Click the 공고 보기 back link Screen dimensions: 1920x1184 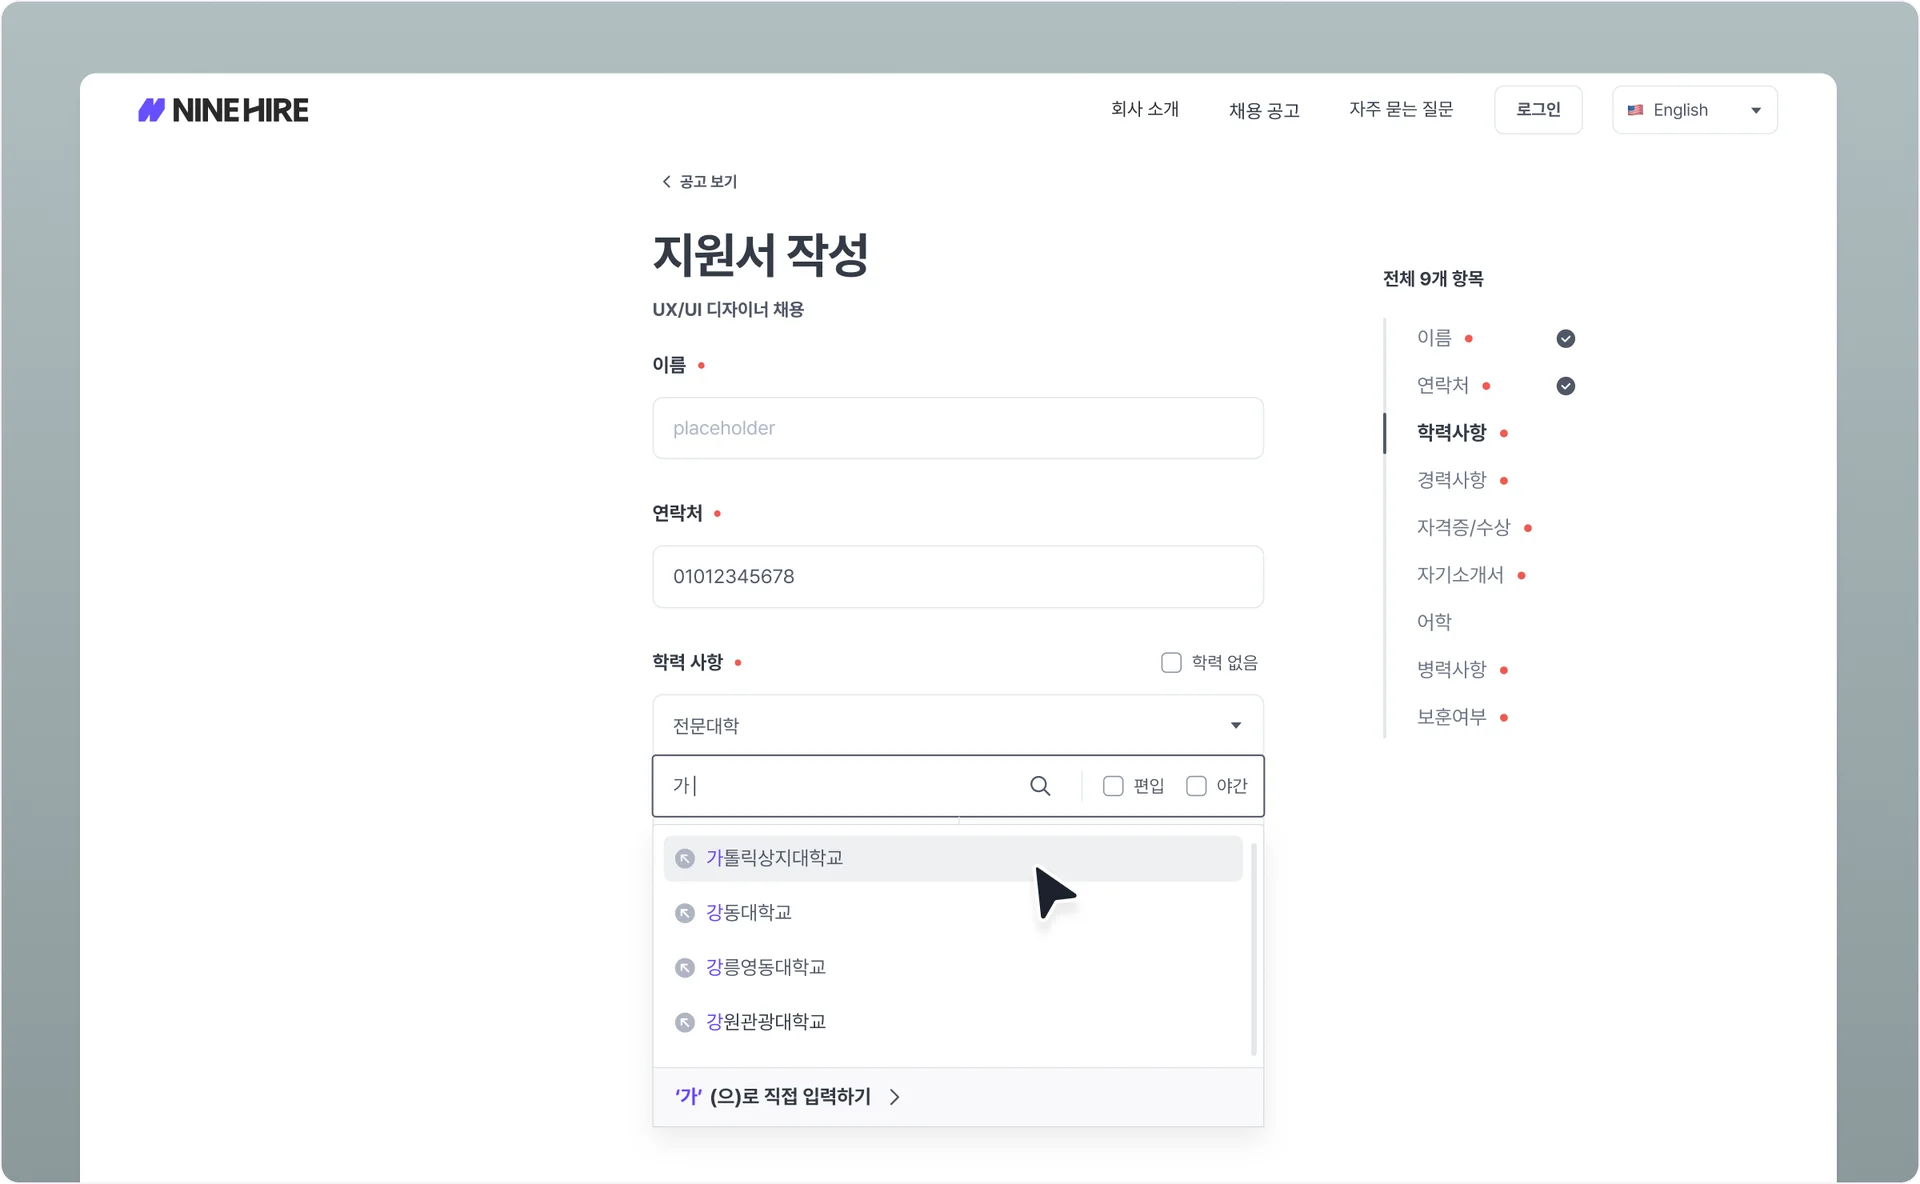coord(699,181)
